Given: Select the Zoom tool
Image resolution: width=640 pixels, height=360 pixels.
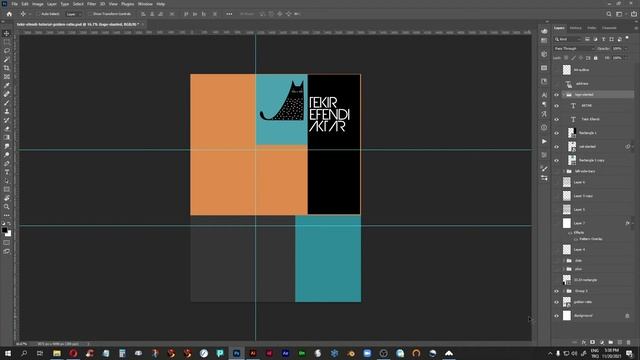Looking at the screenshot, I should [x=7, y=207].
